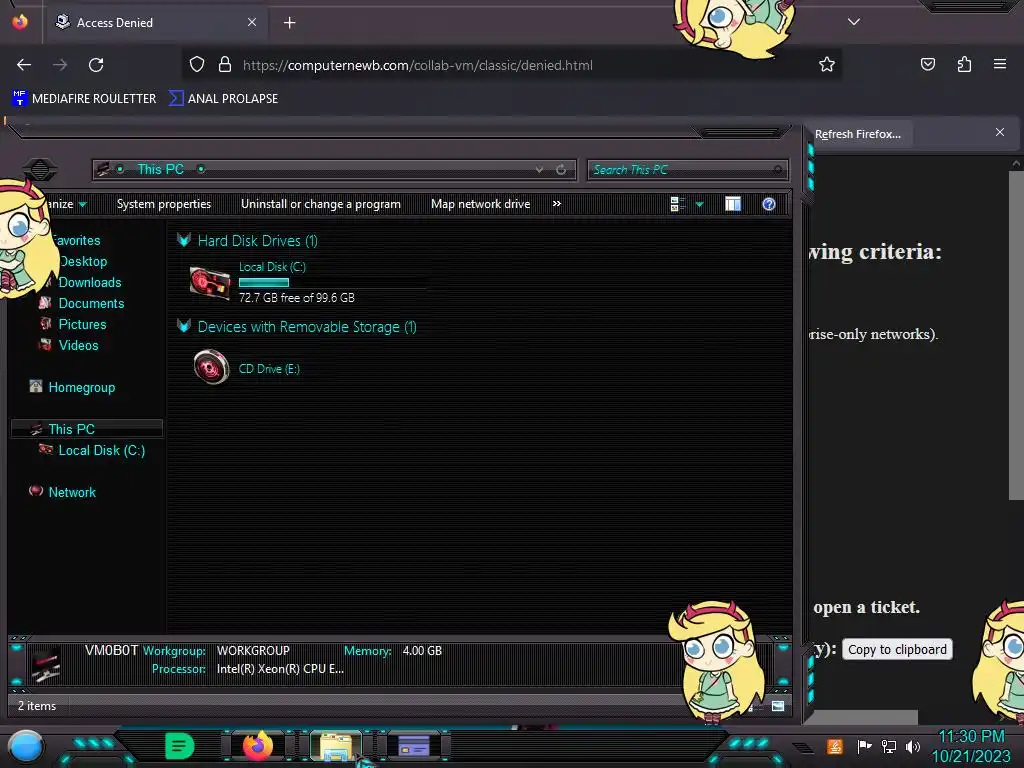Open the Firefox hamburger menu
Image resolution: width=1024 pixels, height=768 pixels.
999,64
